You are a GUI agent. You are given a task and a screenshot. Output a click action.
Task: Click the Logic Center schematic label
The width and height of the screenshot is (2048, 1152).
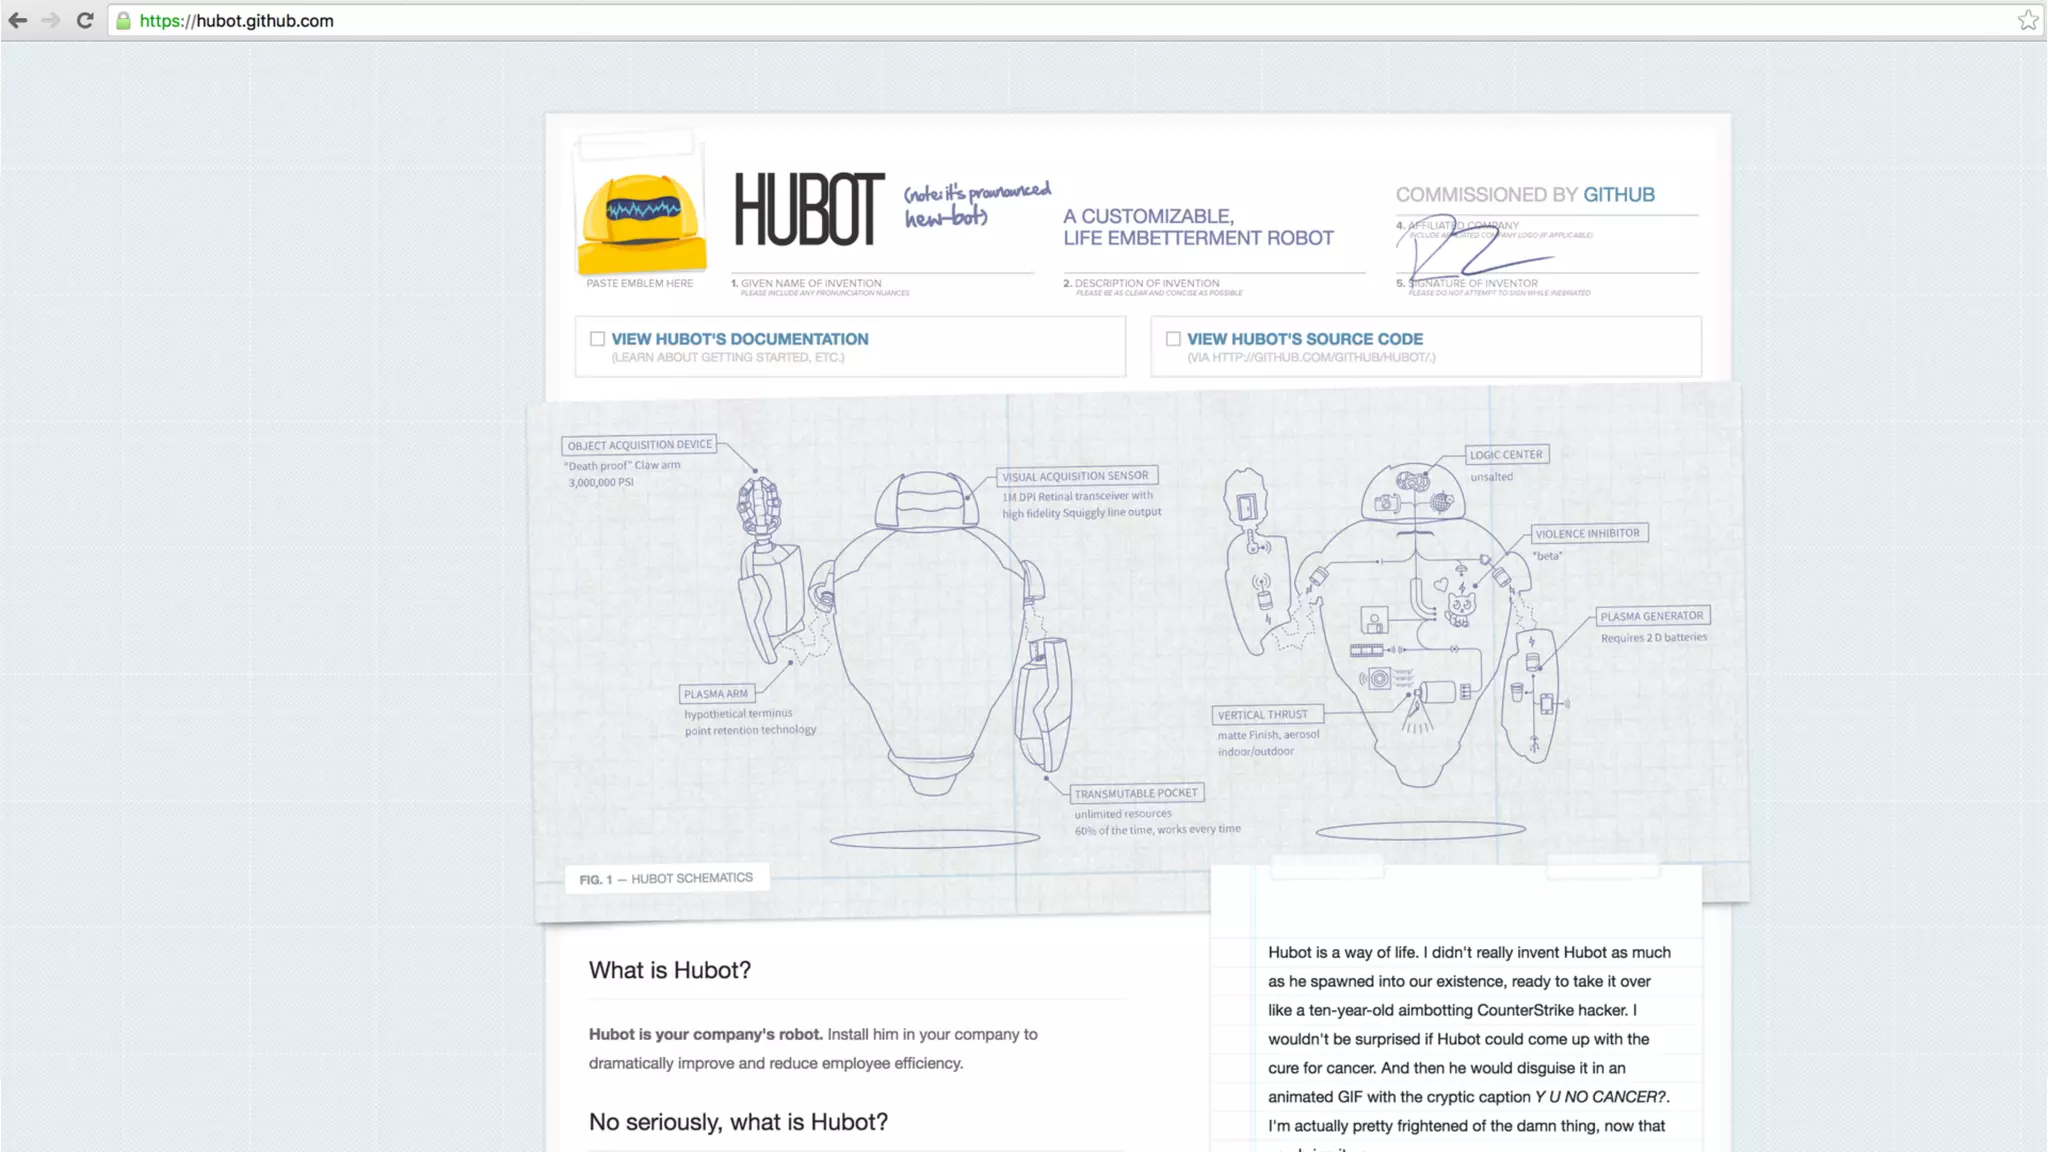[1506, 454]
